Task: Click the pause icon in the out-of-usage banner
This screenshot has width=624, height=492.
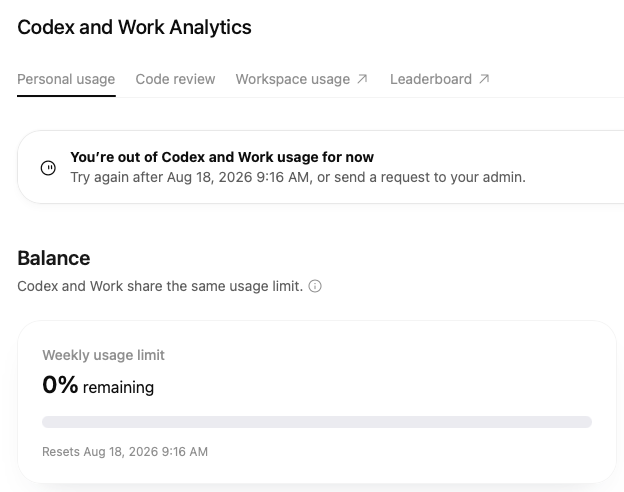Action: pos(49,168)
